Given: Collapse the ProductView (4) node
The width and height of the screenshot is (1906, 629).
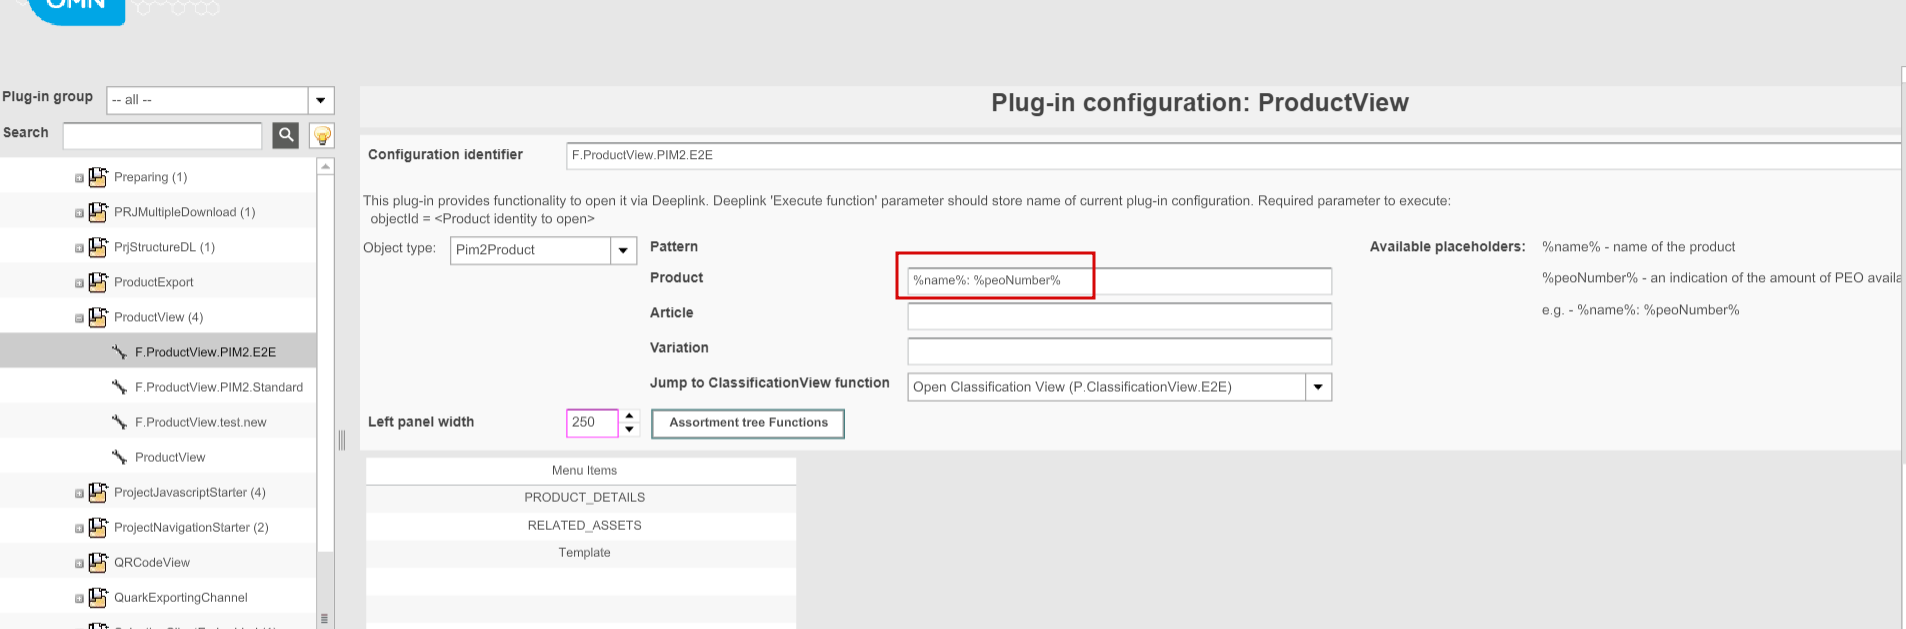Looking at the screenshot, I should coord(79,318).
